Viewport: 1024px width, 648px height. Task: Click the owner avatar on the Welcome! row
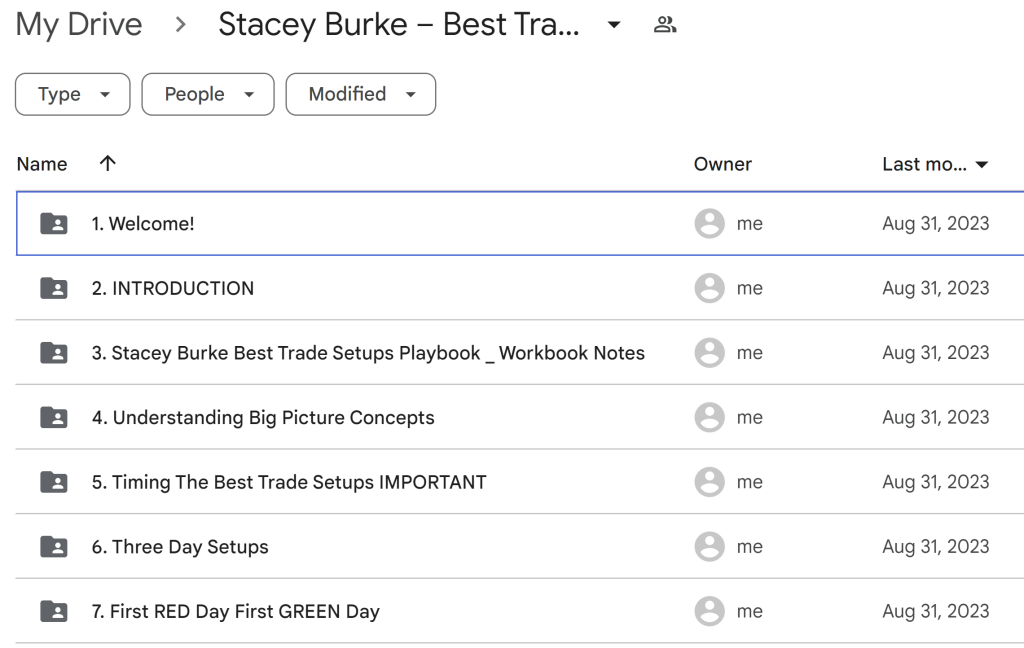[x=709, y=223]
